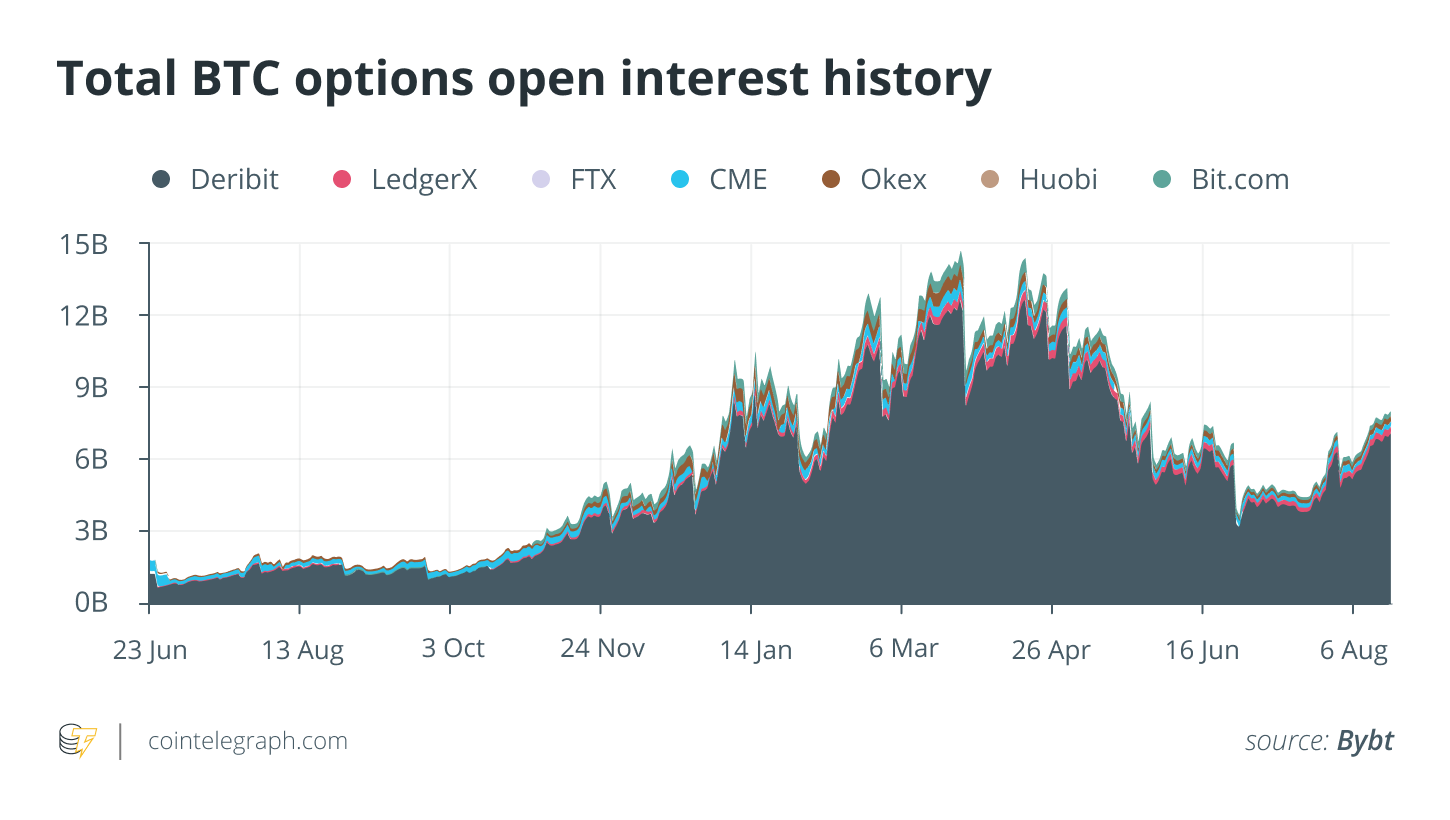Toggle the Huobi tan legend marker
Image resolution: width=1450 pixels, height=820 pixels.
(990, 180)
